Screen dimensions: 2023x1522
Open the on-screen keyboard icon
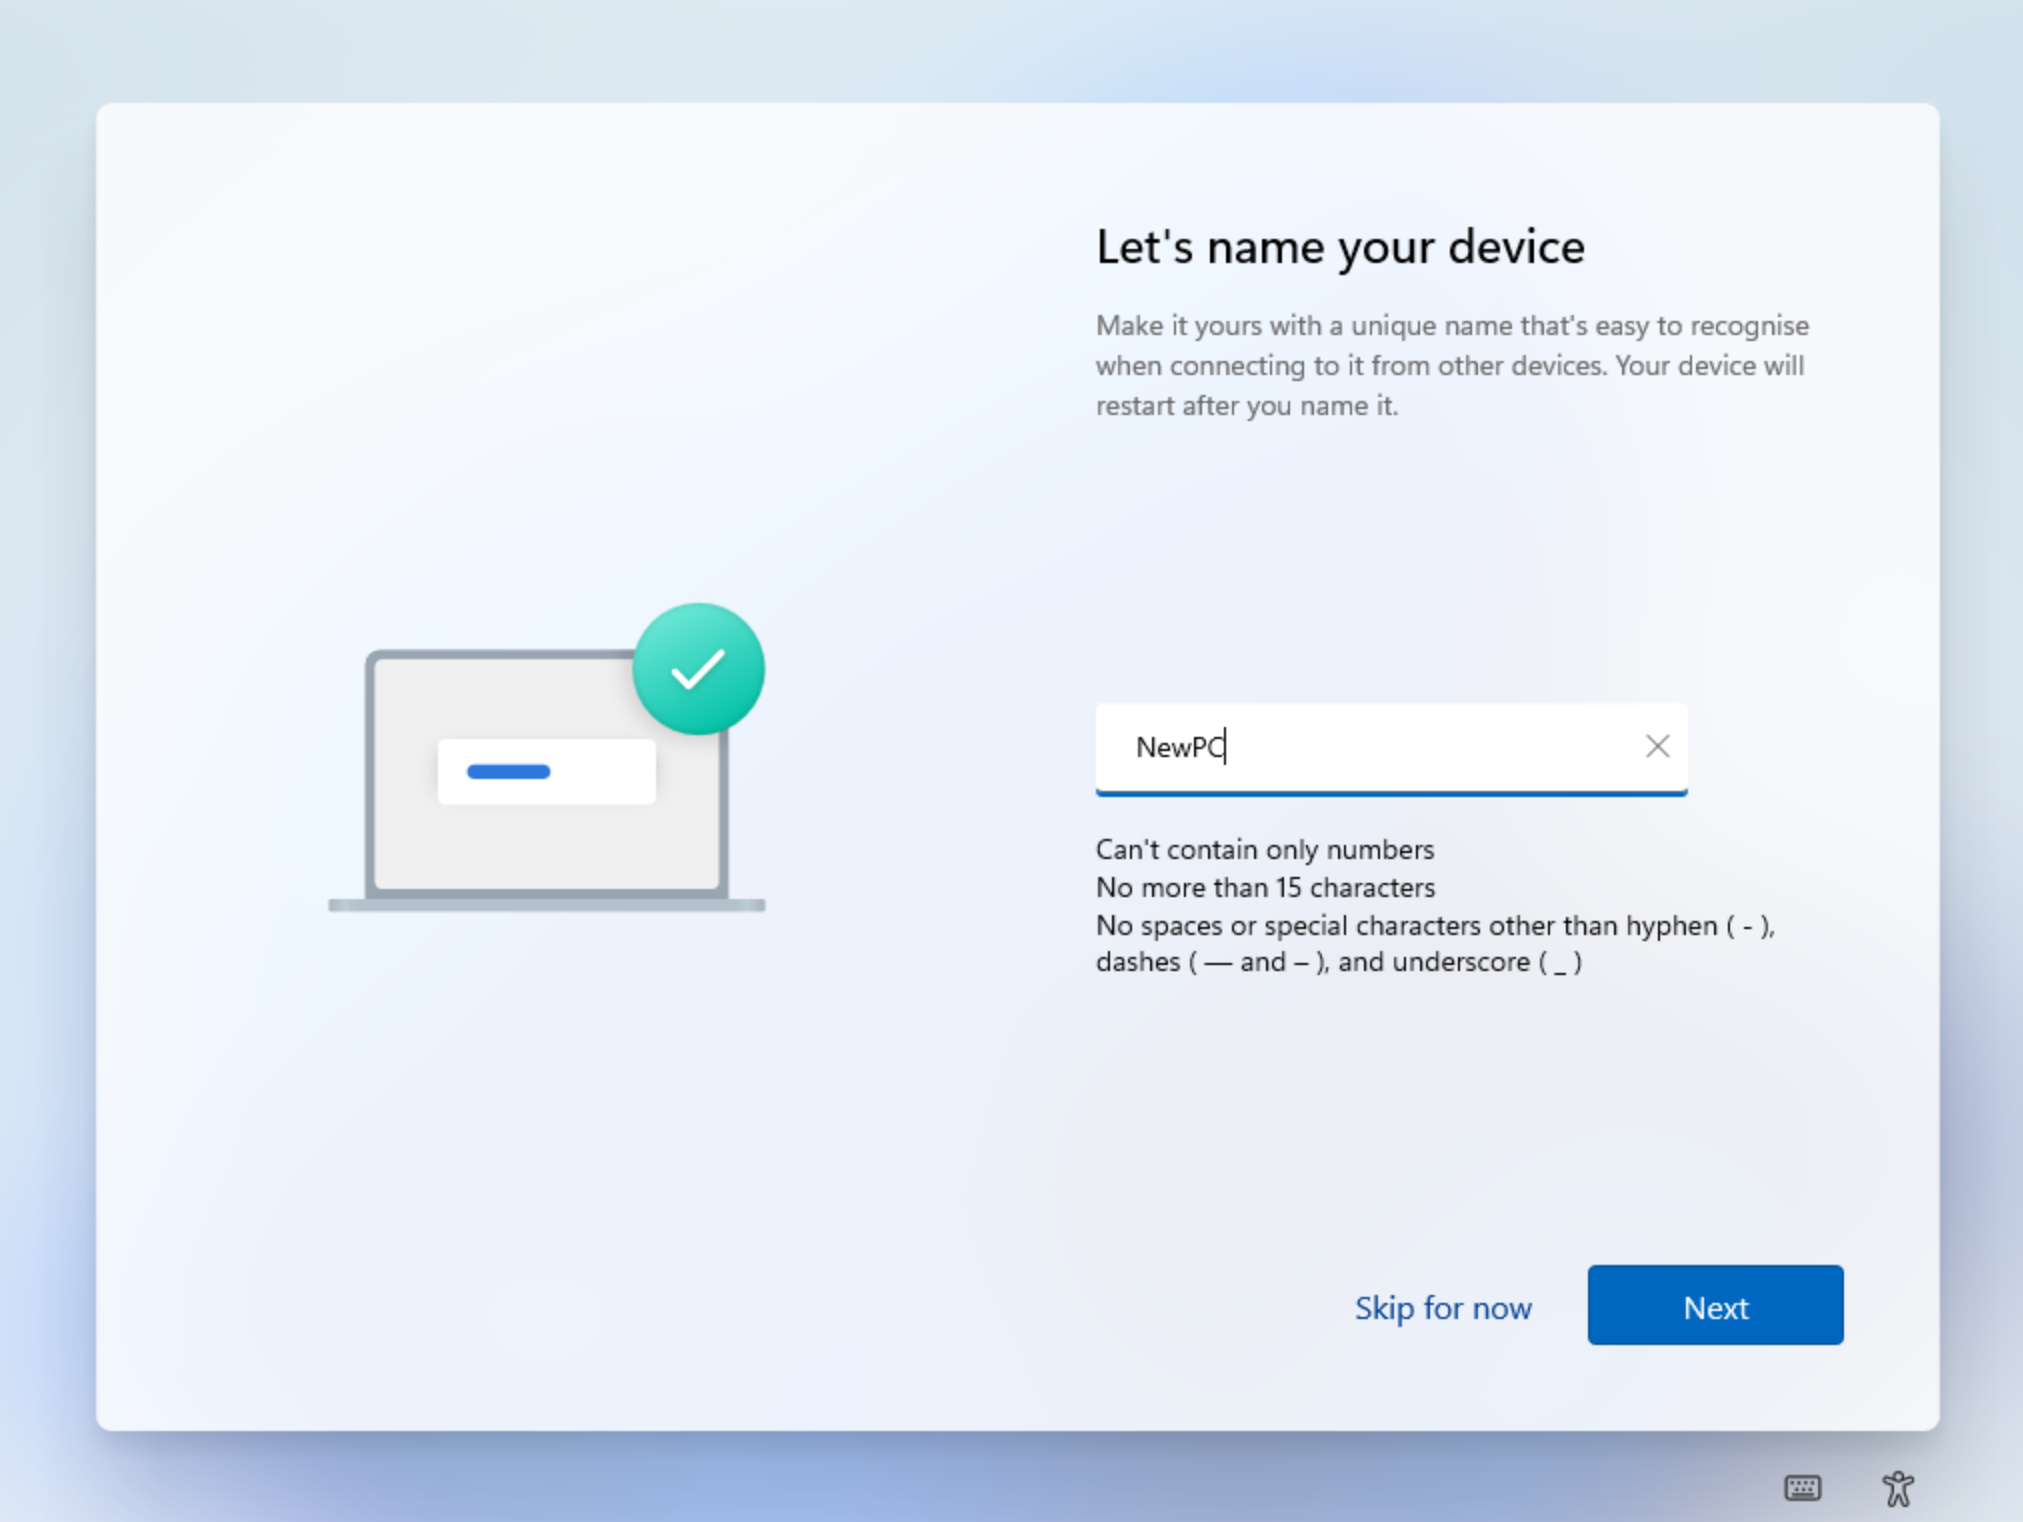(1802, 1488)
